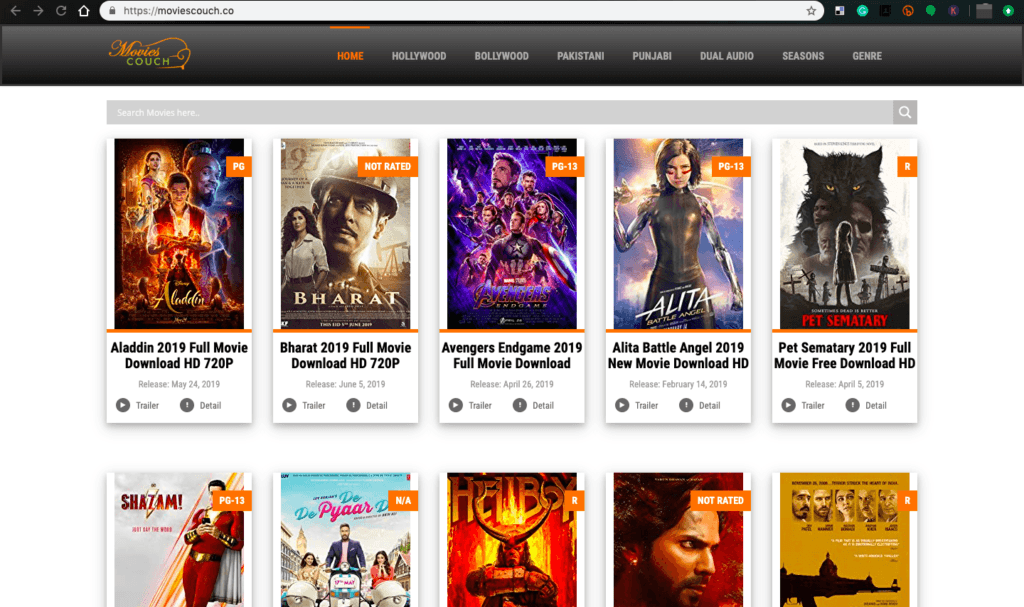This screenshot has width=1024, height=607.
Task: Open the PAKISTANI category
Action: pyautogui.click(x=581, y=56)
